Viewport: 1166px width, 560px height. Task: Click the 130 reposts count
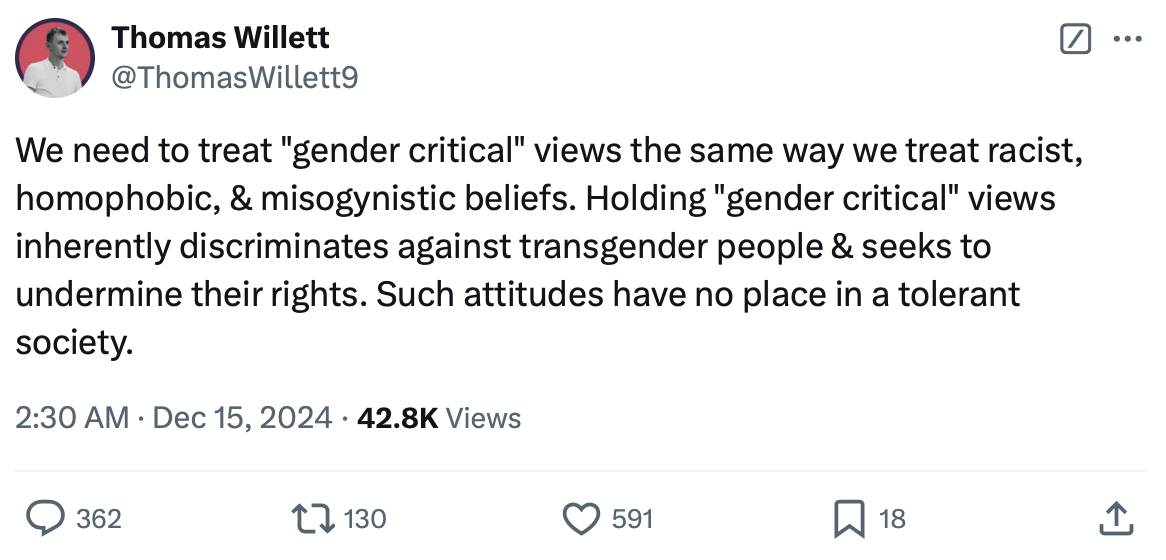tap(365, 518)
